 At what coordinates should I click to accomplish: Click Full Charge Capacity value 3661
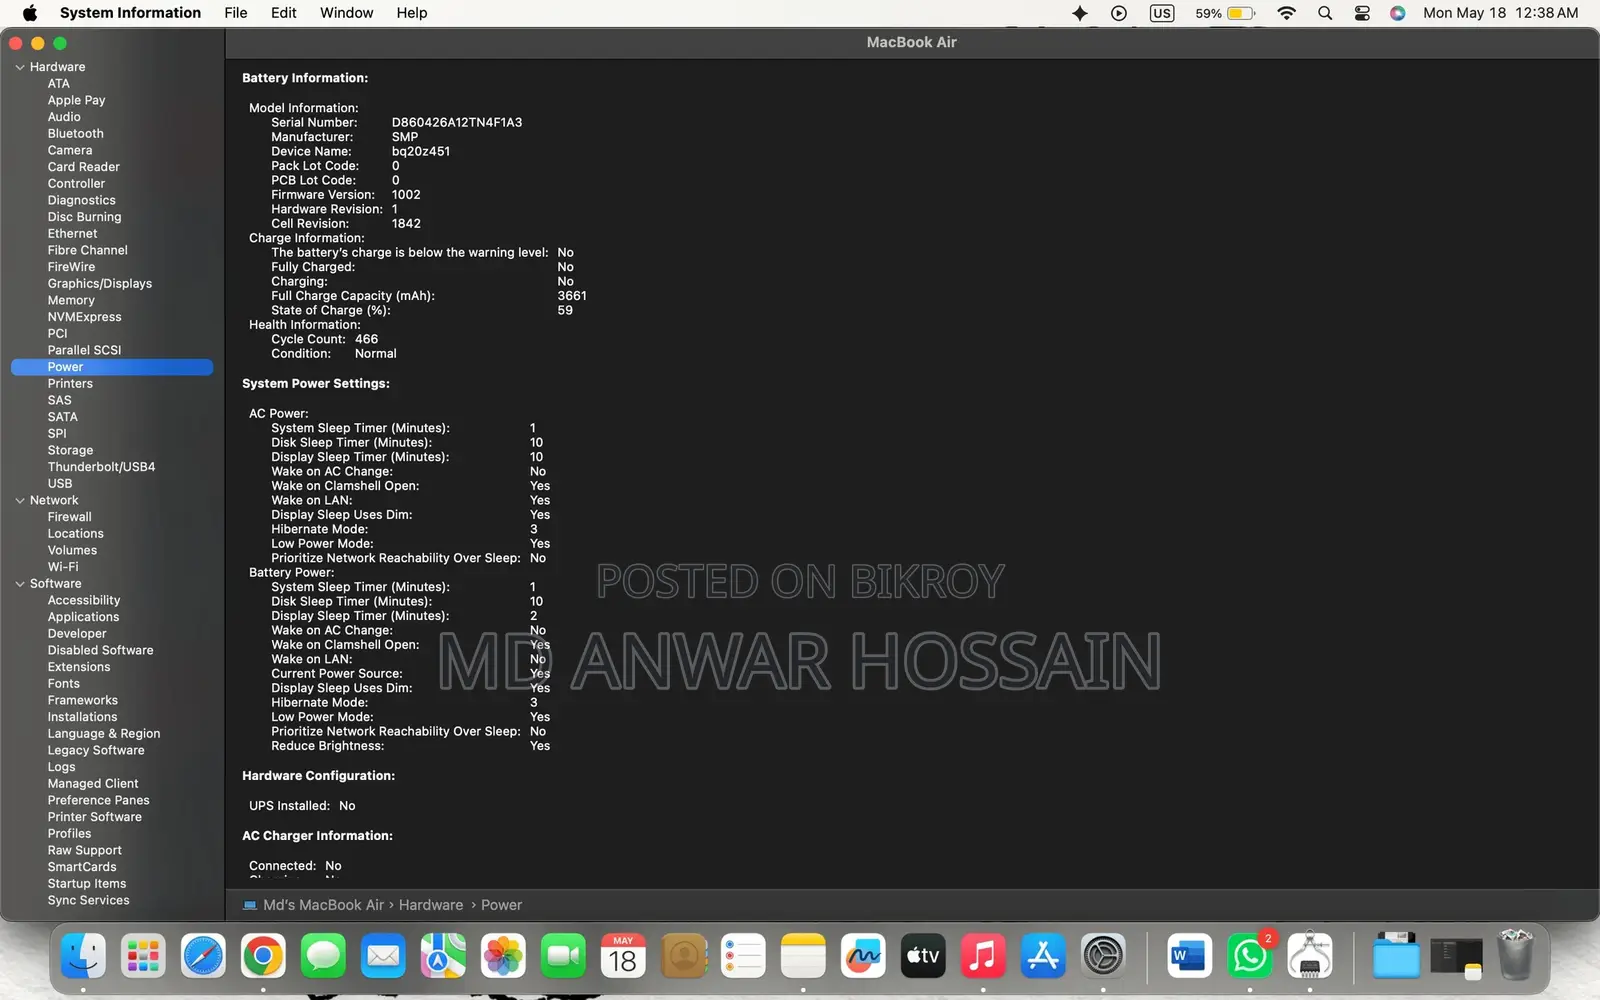[572, 296]
